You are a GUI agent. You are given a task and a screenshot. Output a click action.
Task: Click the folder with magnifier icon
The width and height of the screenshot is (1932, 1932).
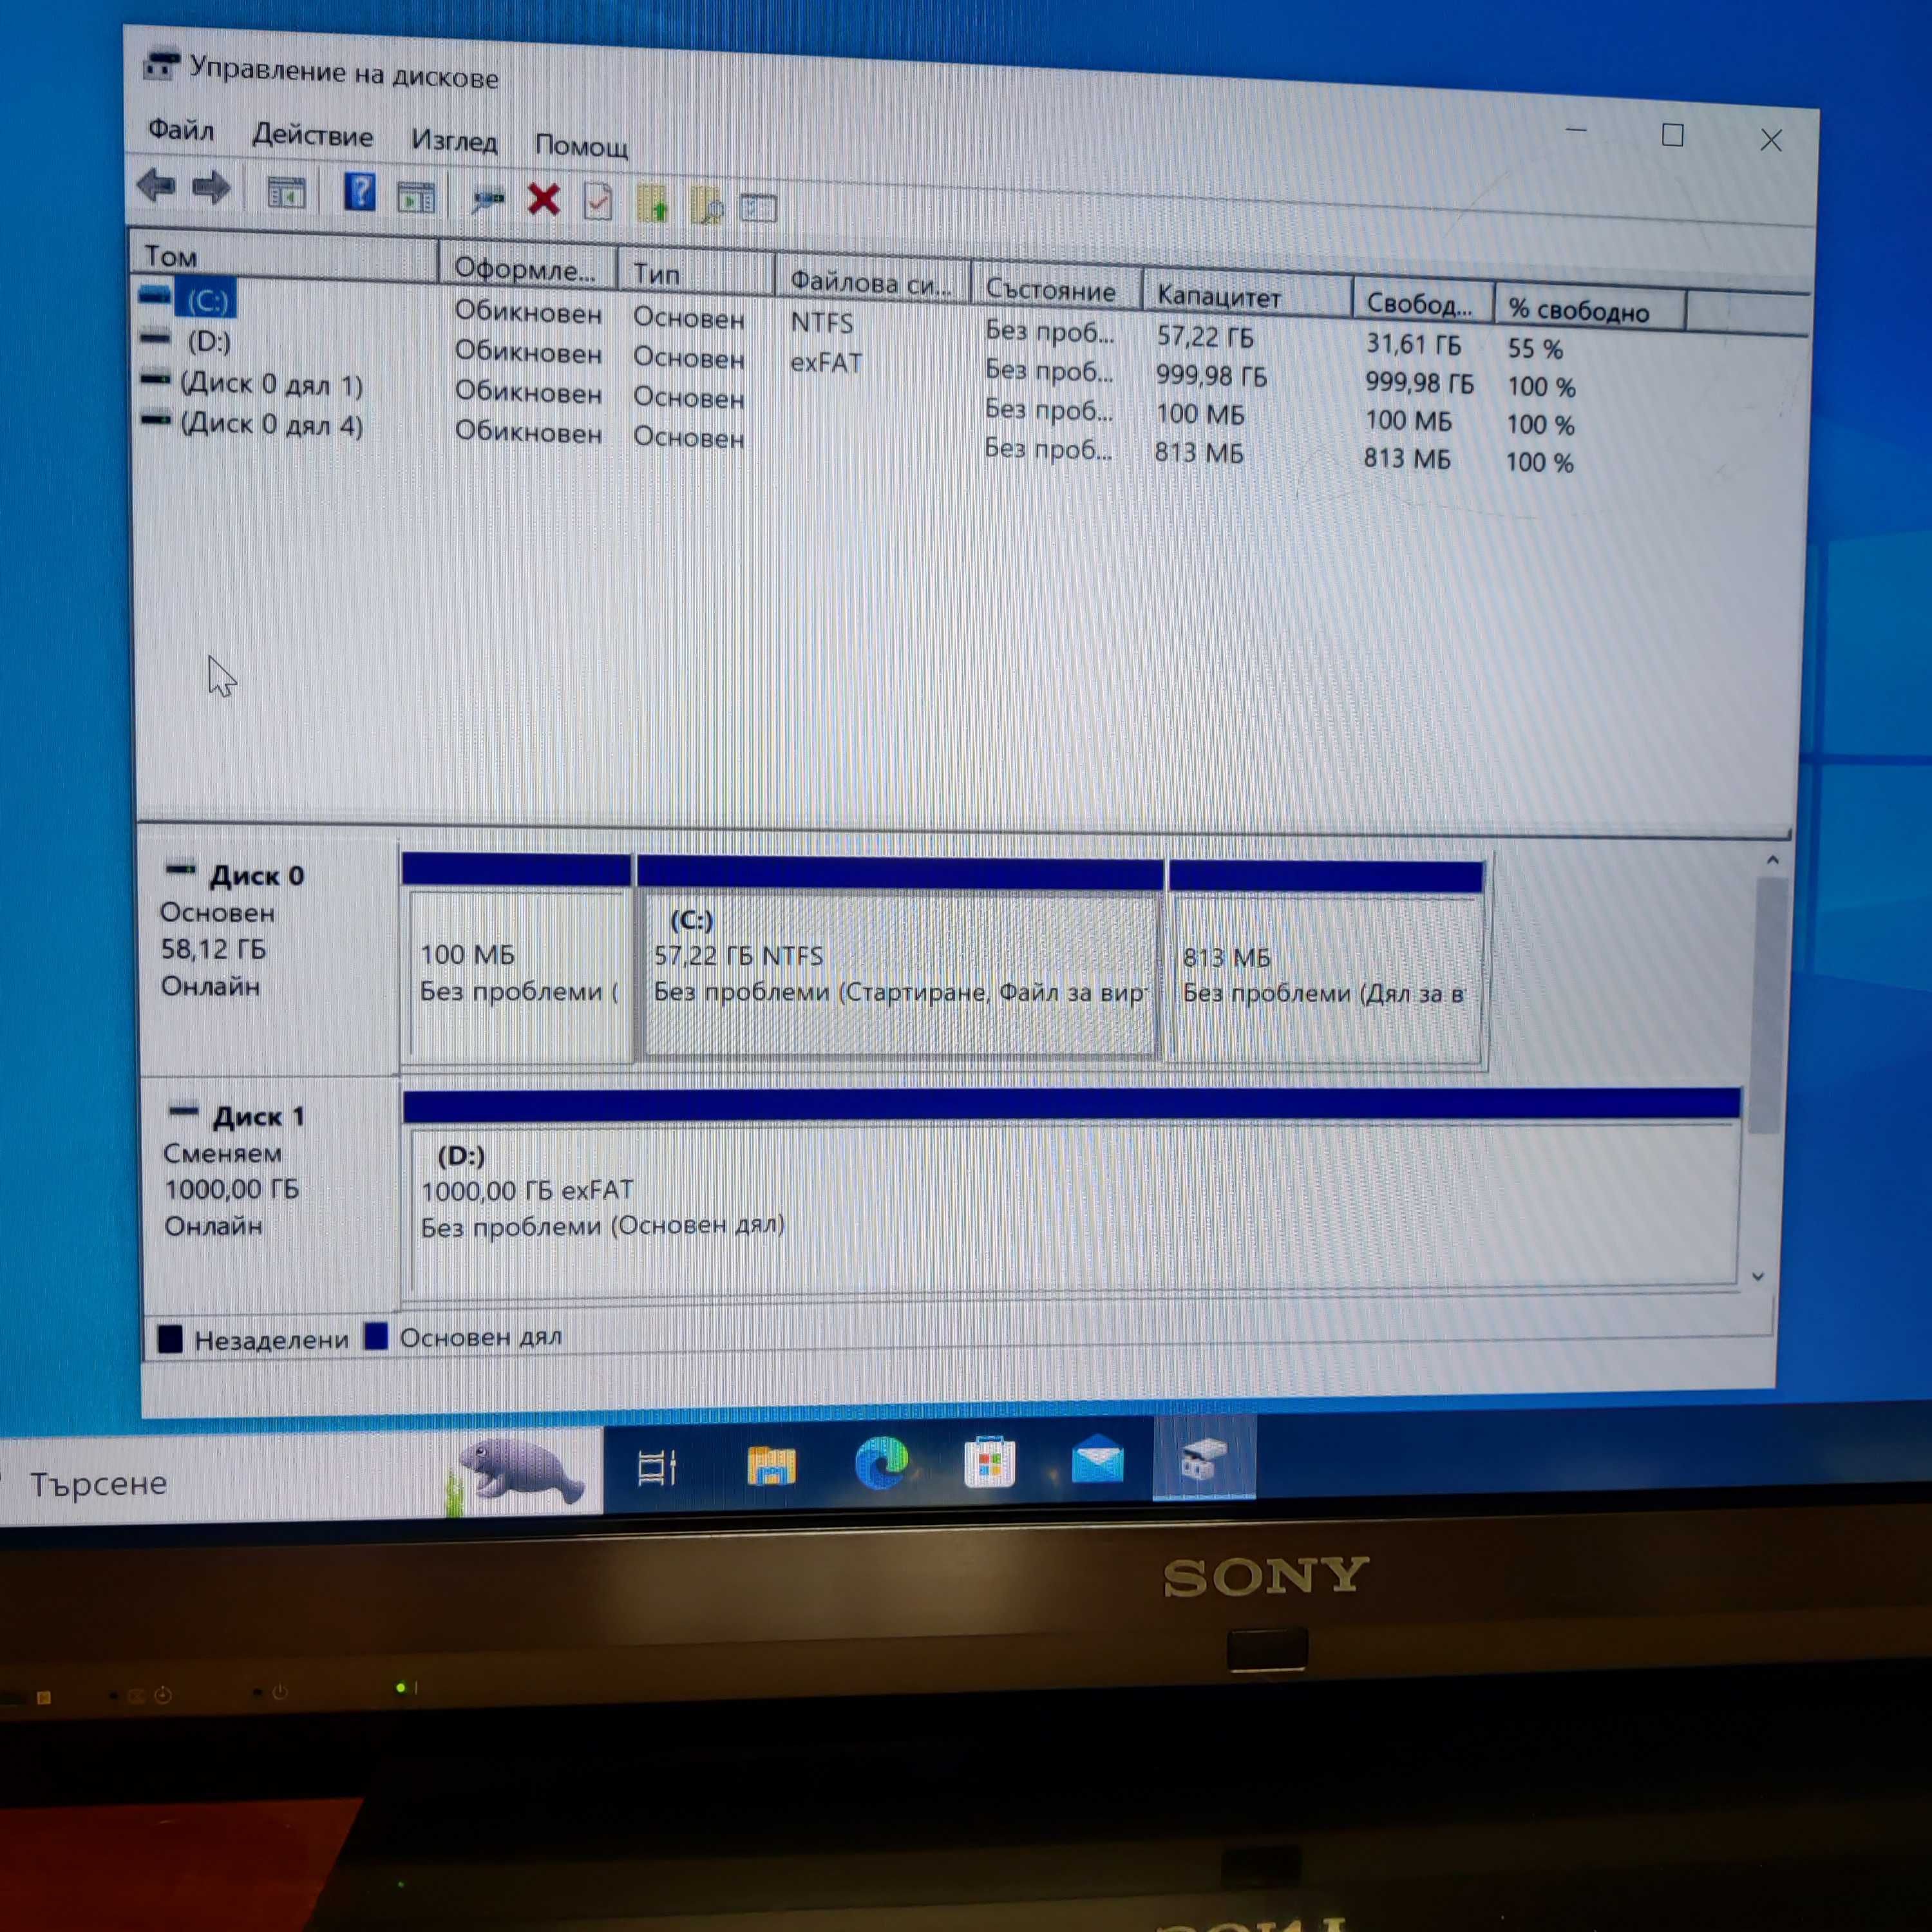[707, 205]
